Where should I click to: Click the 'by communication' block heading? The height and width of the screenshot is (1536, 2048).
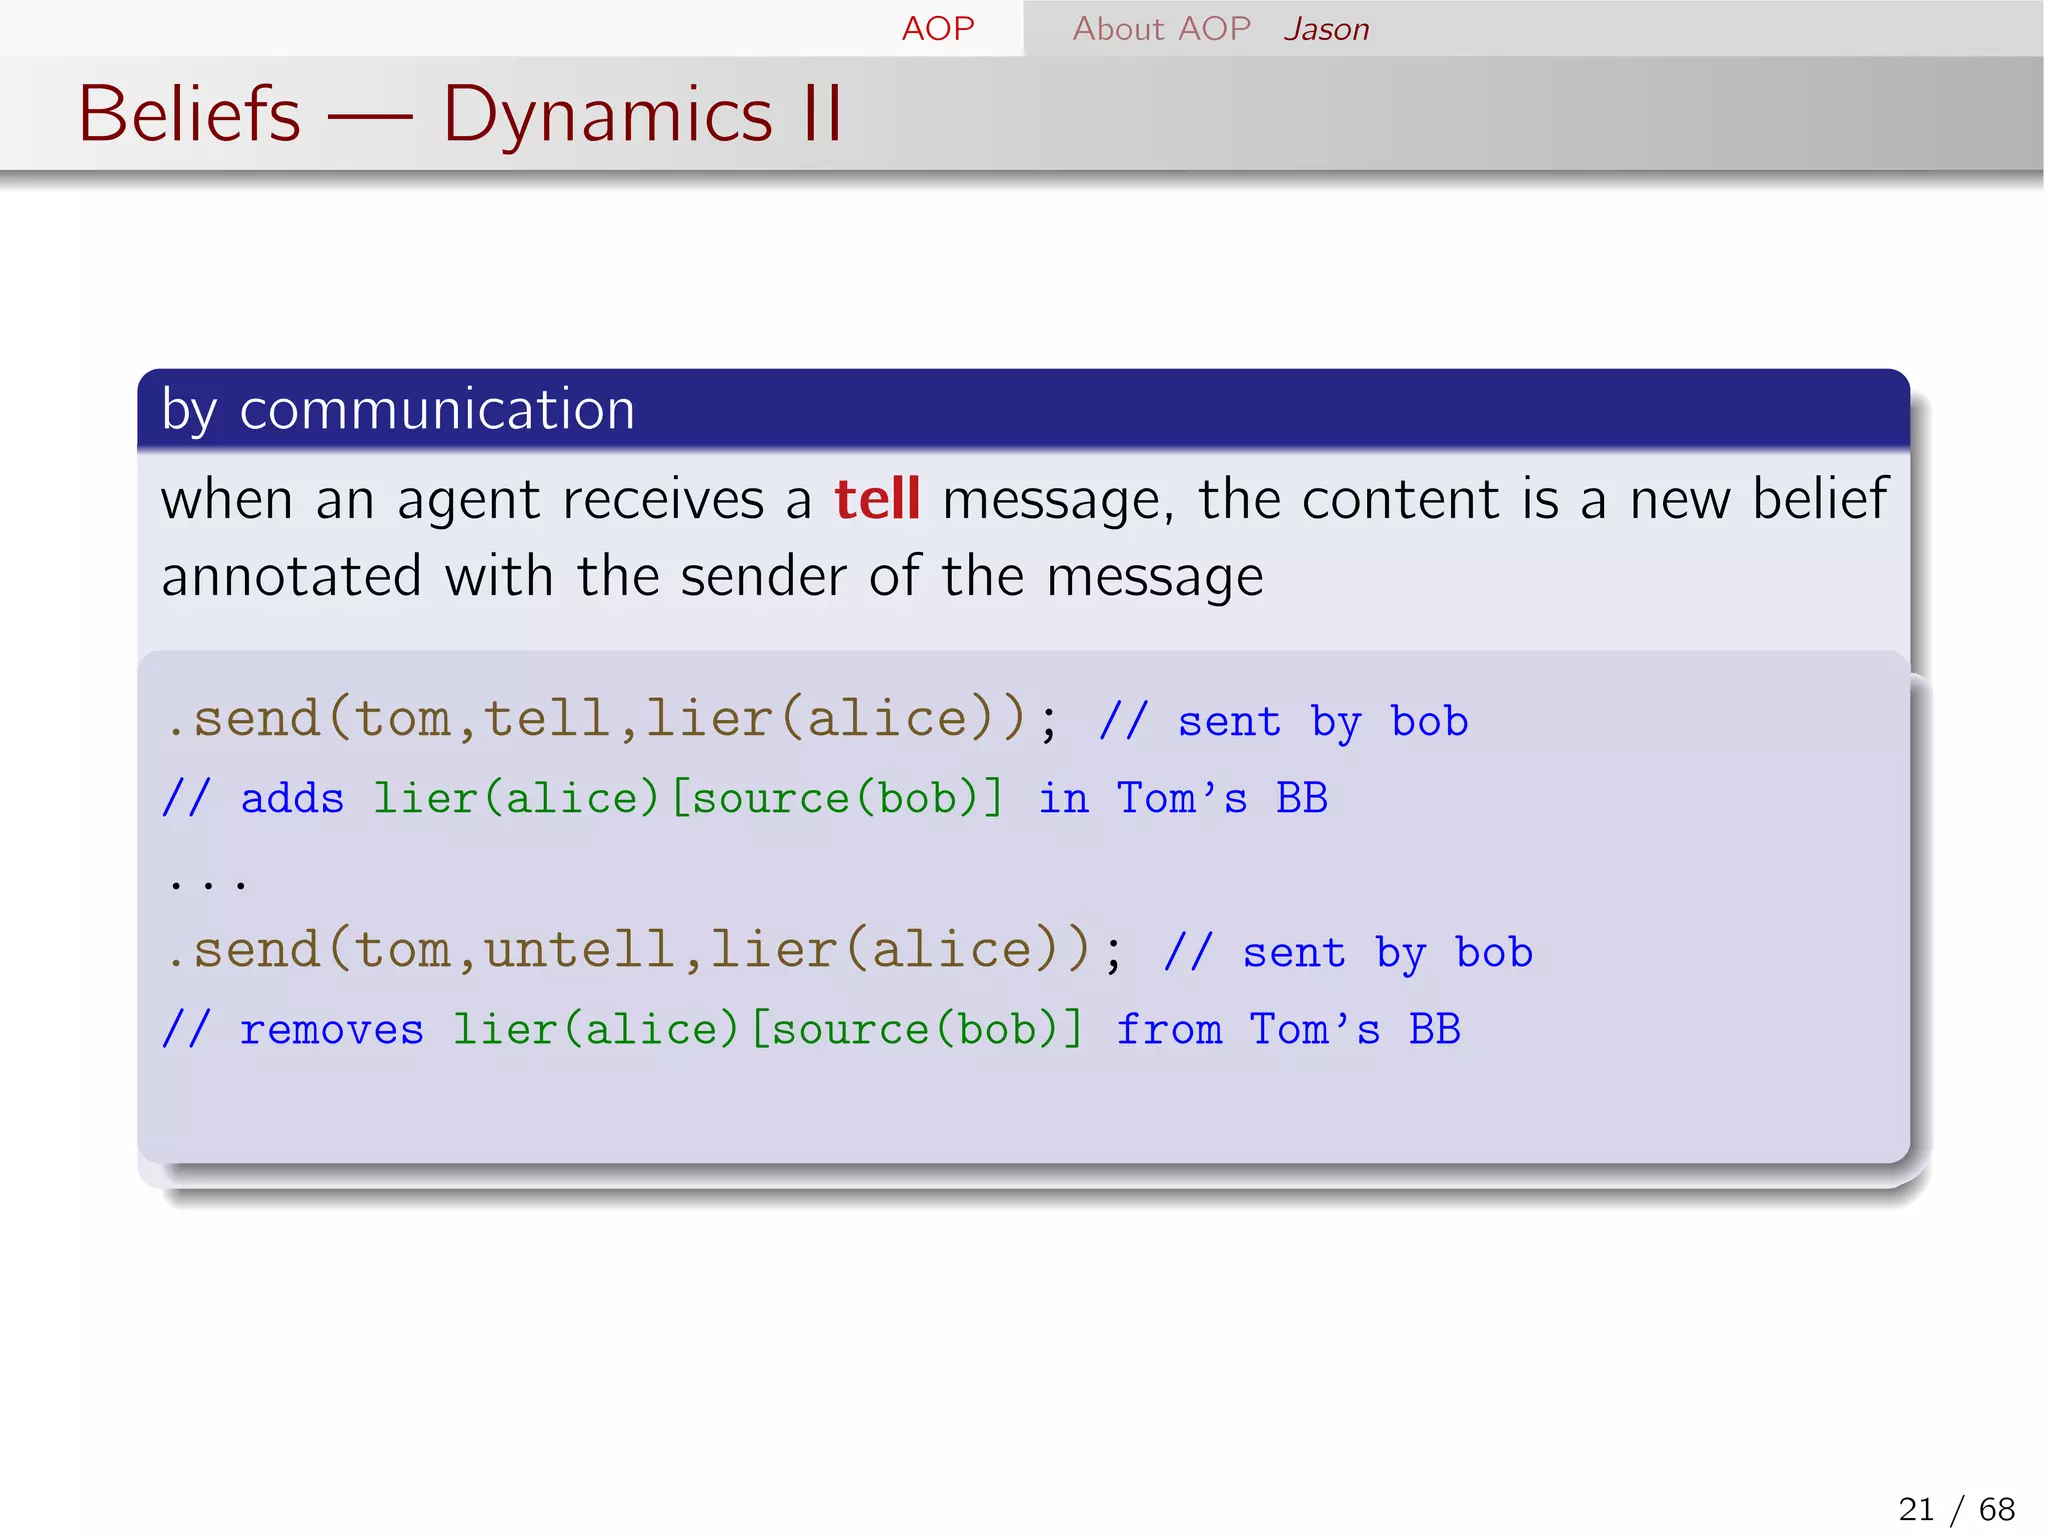398,409
